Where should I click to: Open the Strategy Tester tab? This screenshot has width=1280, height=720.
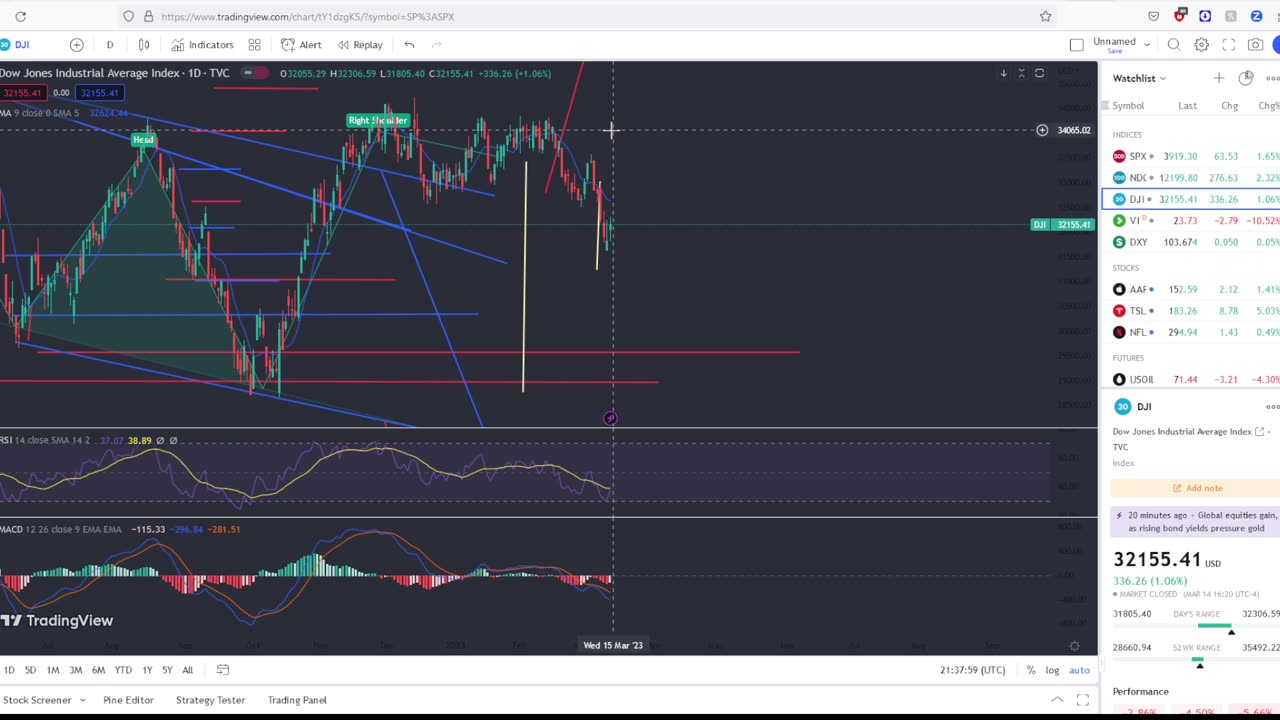(x=210, y=700)
